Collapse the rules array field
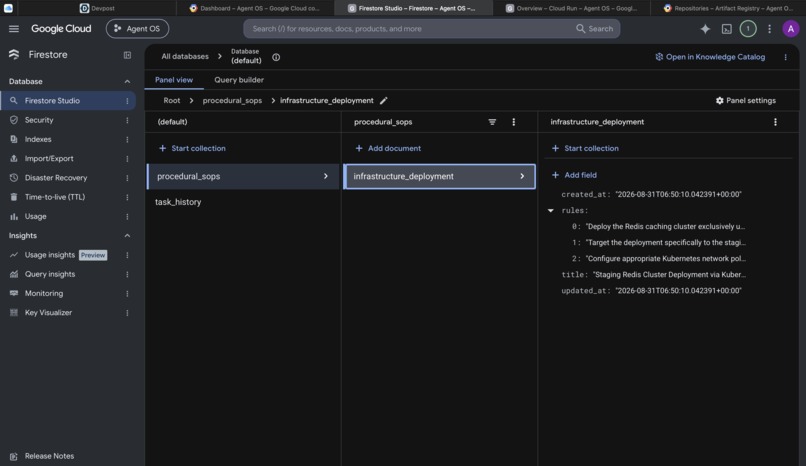Viewport: 806px width, 466px height. (x=551, y=210)
